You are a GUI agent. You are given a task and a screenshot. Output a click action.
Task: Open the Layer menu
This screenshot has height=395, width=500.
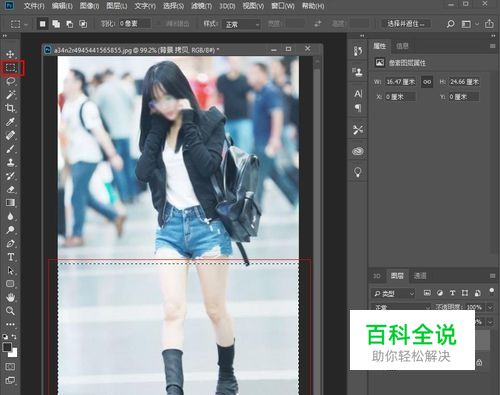(x=117, y=6)
